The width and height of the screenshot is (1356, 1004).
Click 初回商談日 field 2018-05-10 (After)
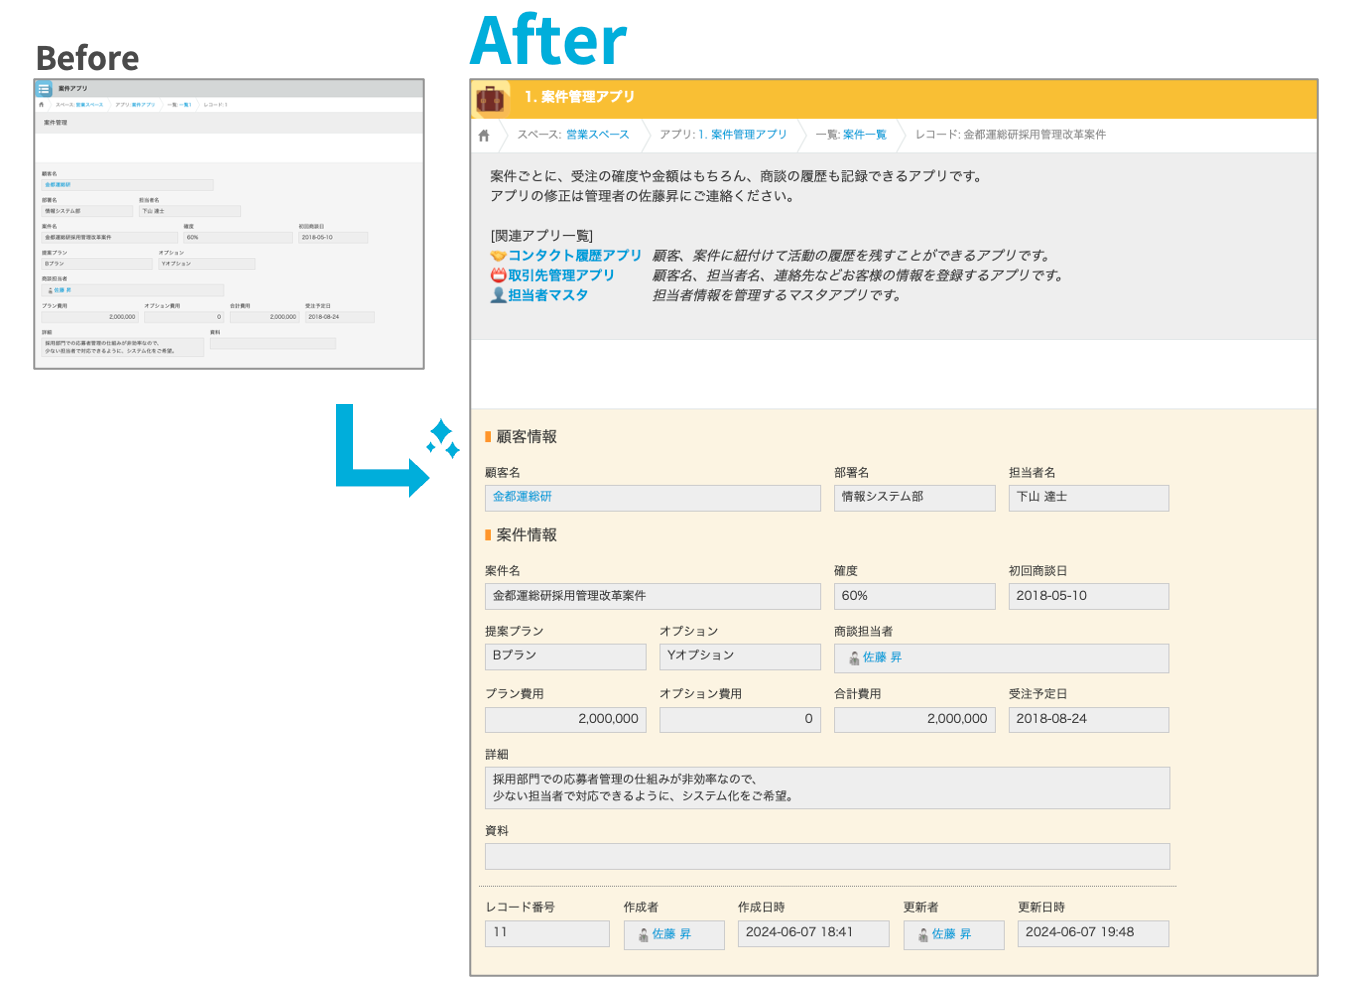[1089, 597]
